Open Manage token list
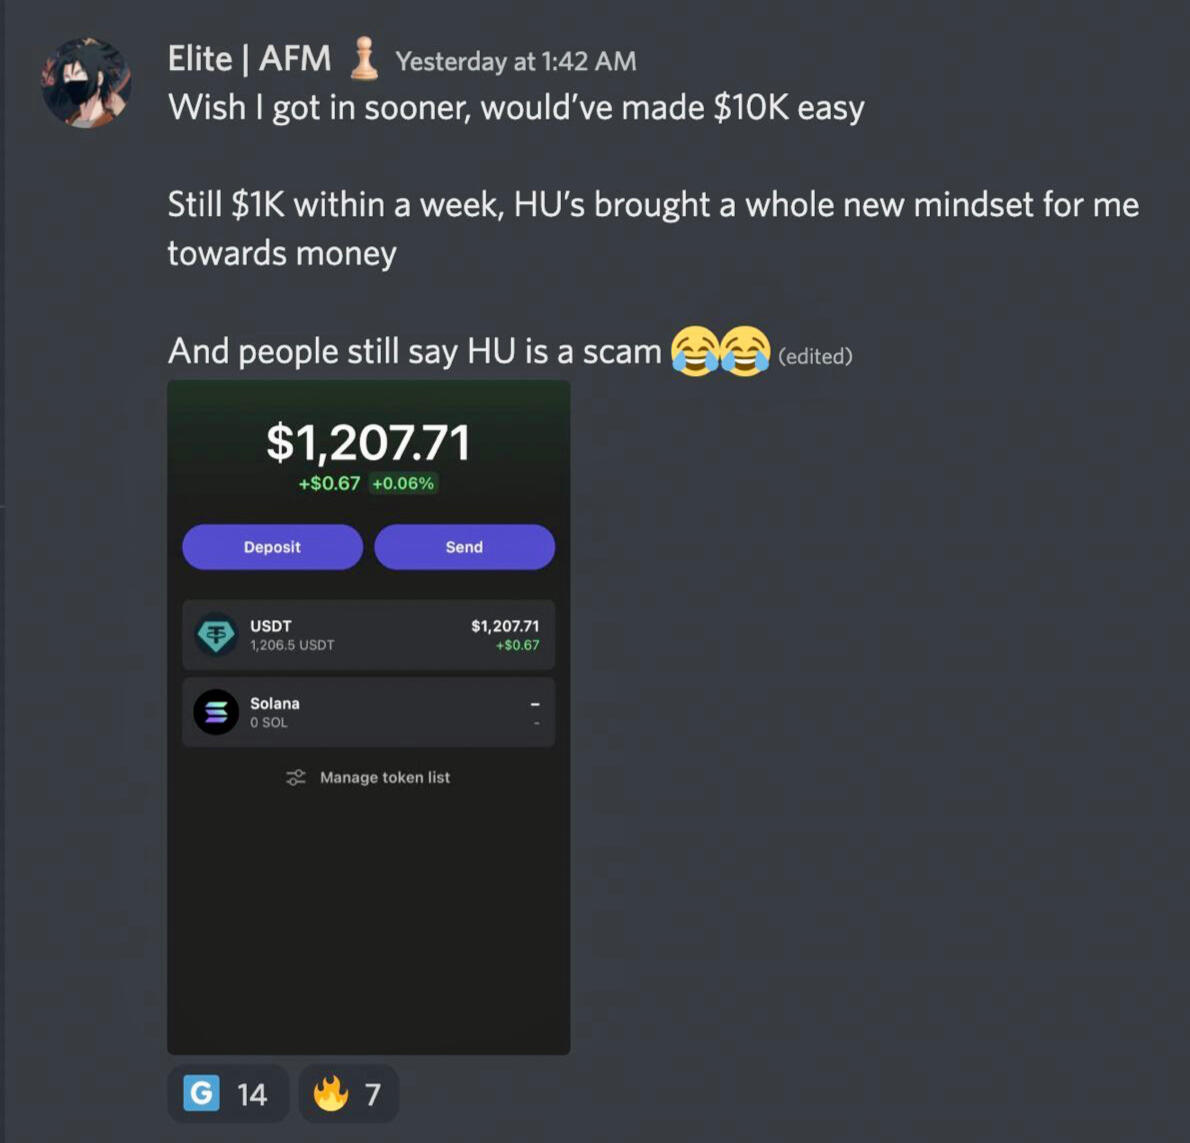Screen dimensions: 1190x1143 click(368, 777)
